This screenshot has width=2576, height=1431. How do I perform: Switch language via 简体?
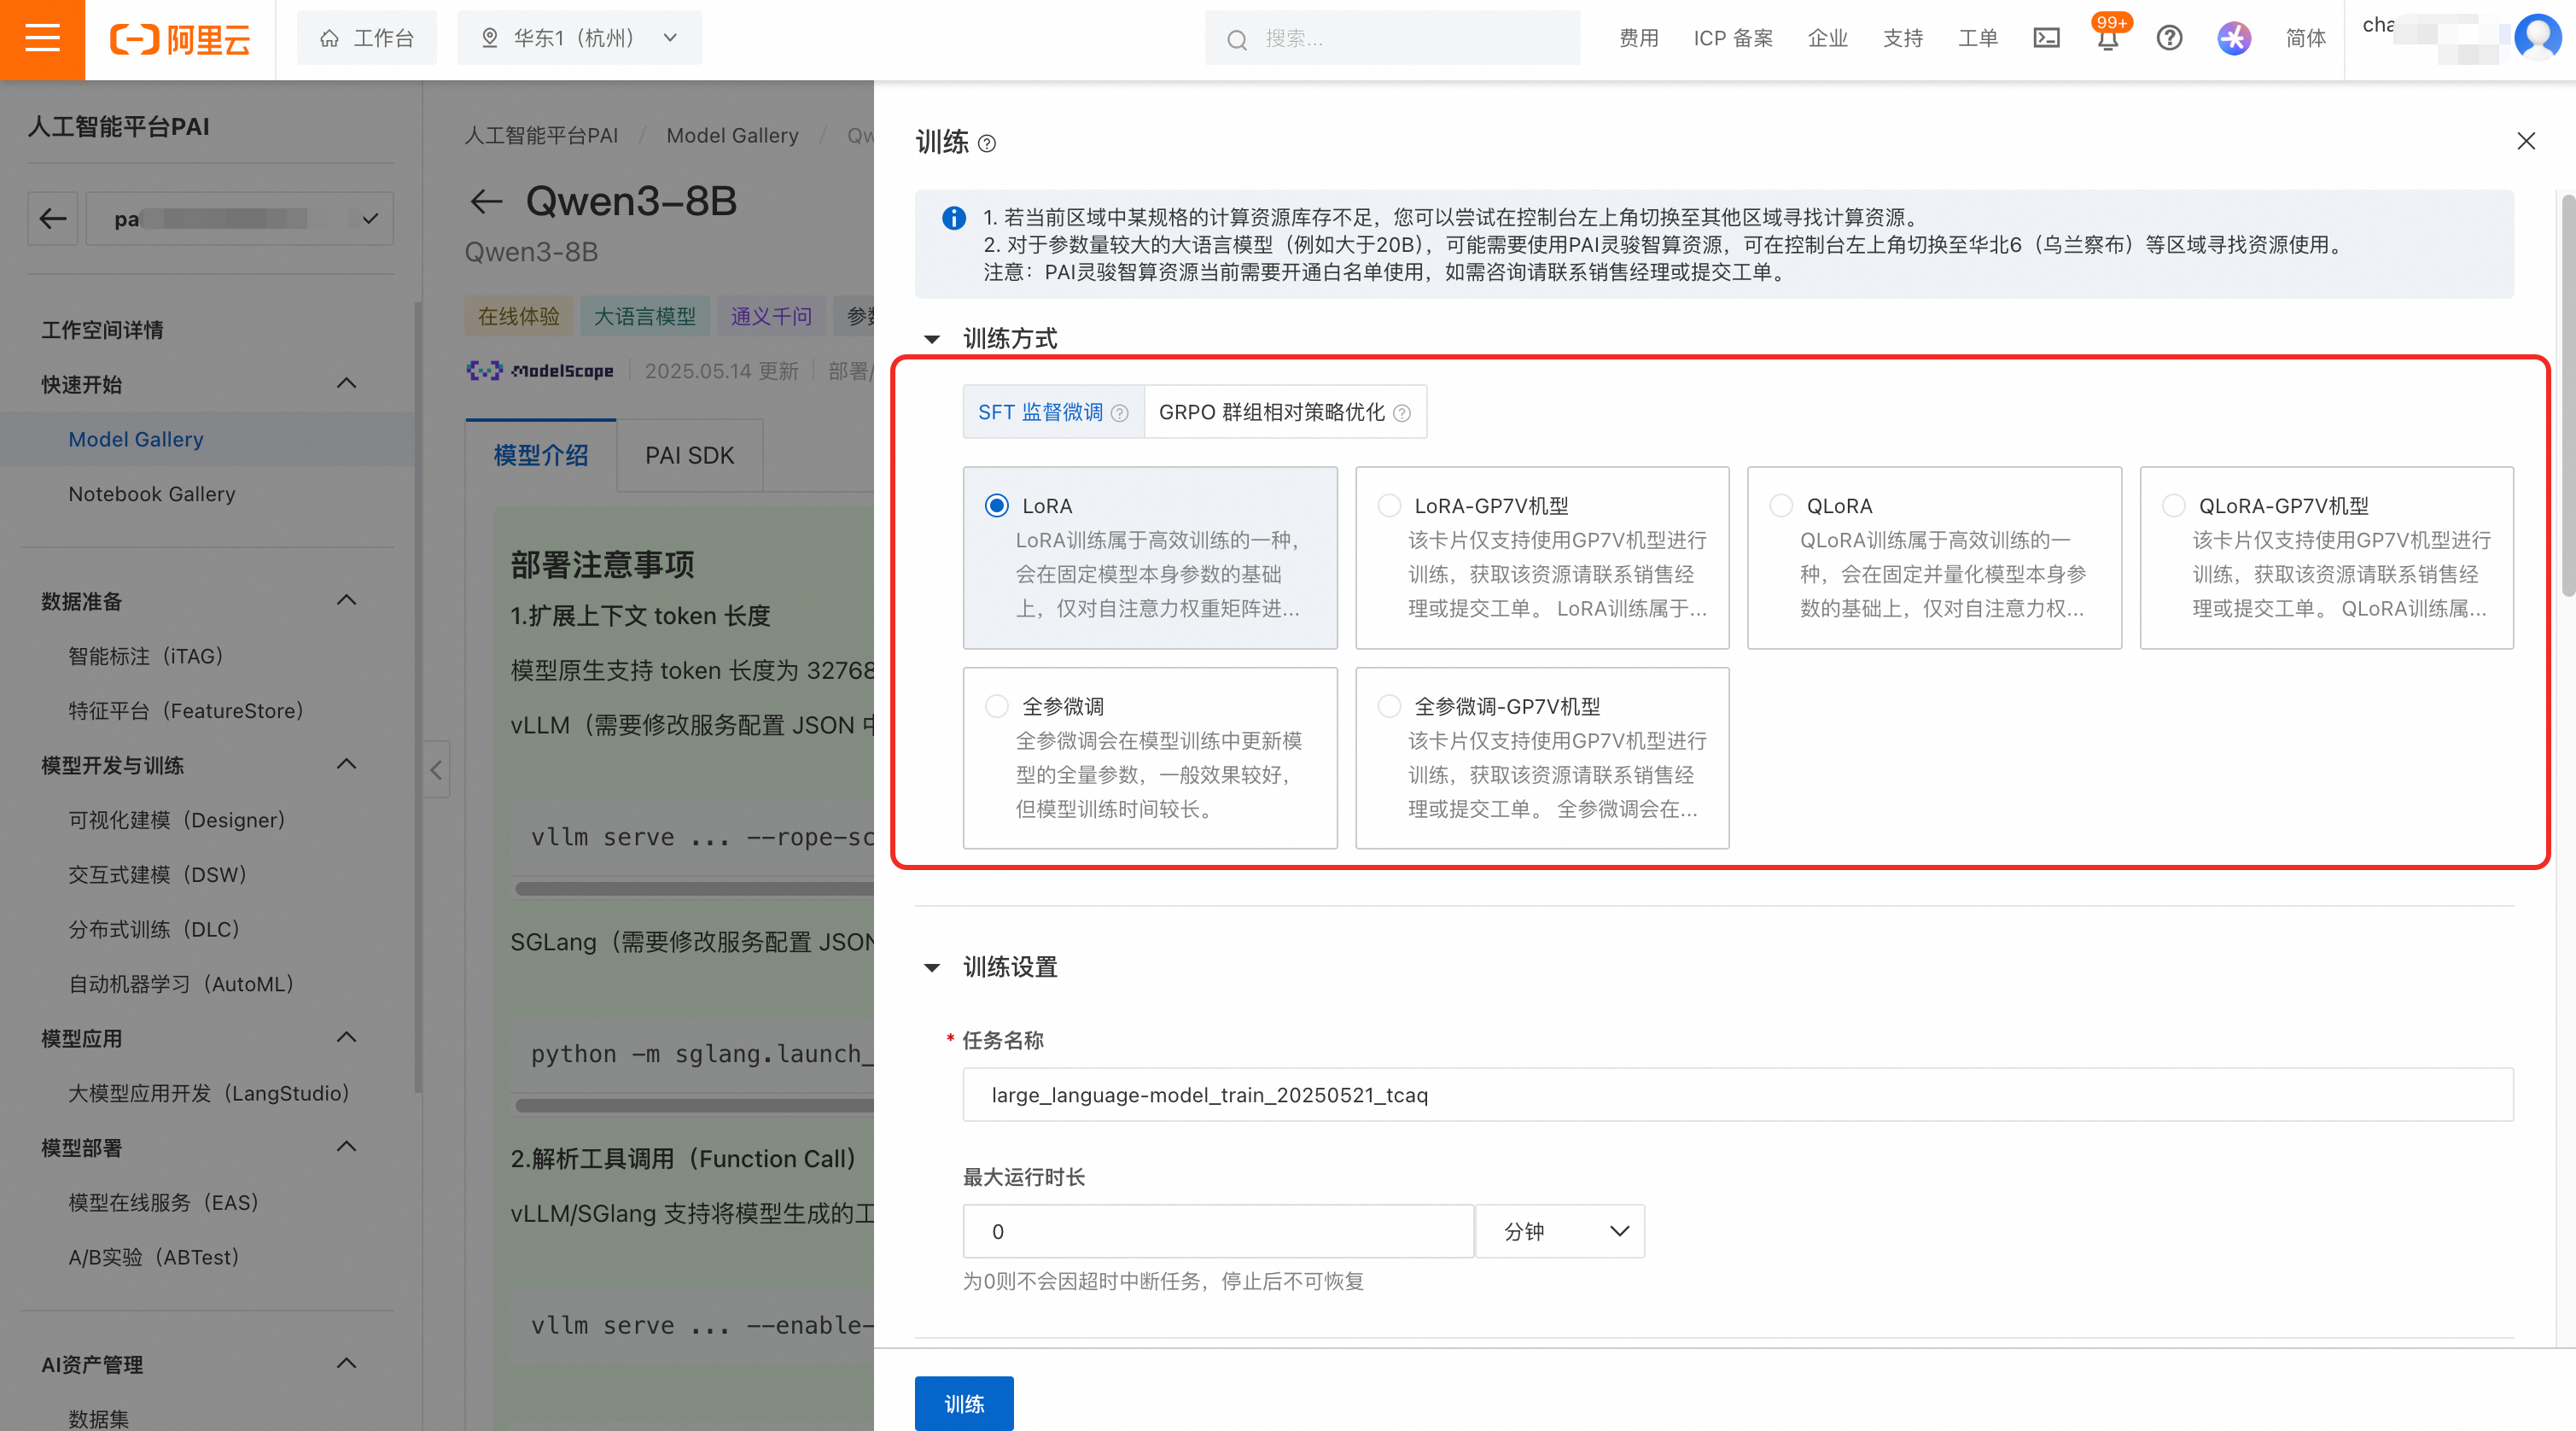click(x=2306, y=38)
